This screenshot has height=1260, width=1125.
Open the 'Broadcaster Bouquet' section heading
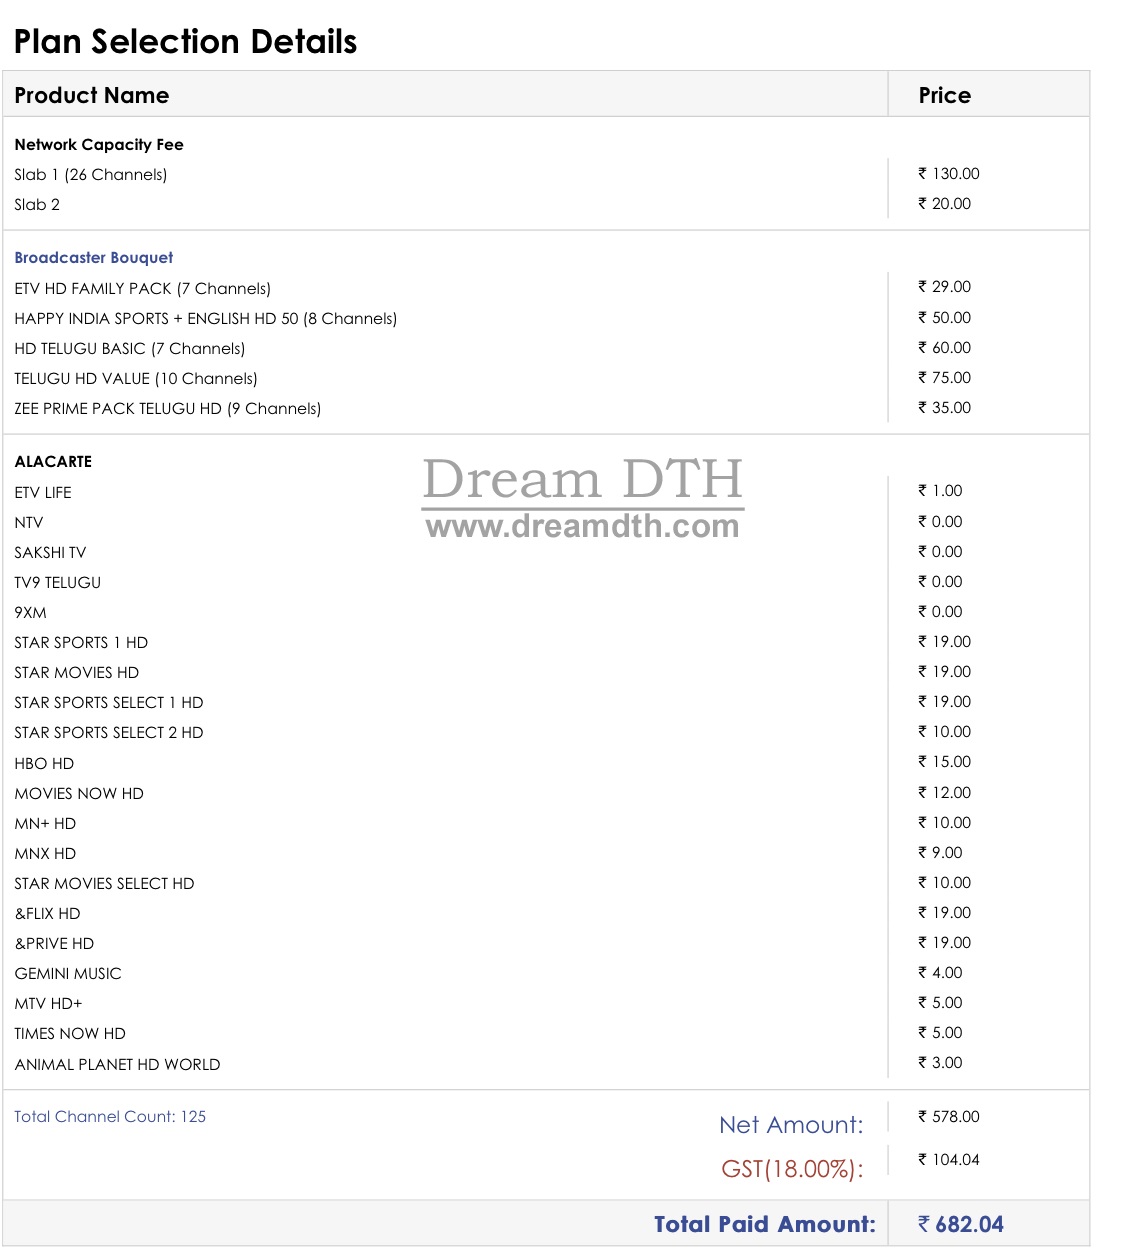(x=94, y=257)
